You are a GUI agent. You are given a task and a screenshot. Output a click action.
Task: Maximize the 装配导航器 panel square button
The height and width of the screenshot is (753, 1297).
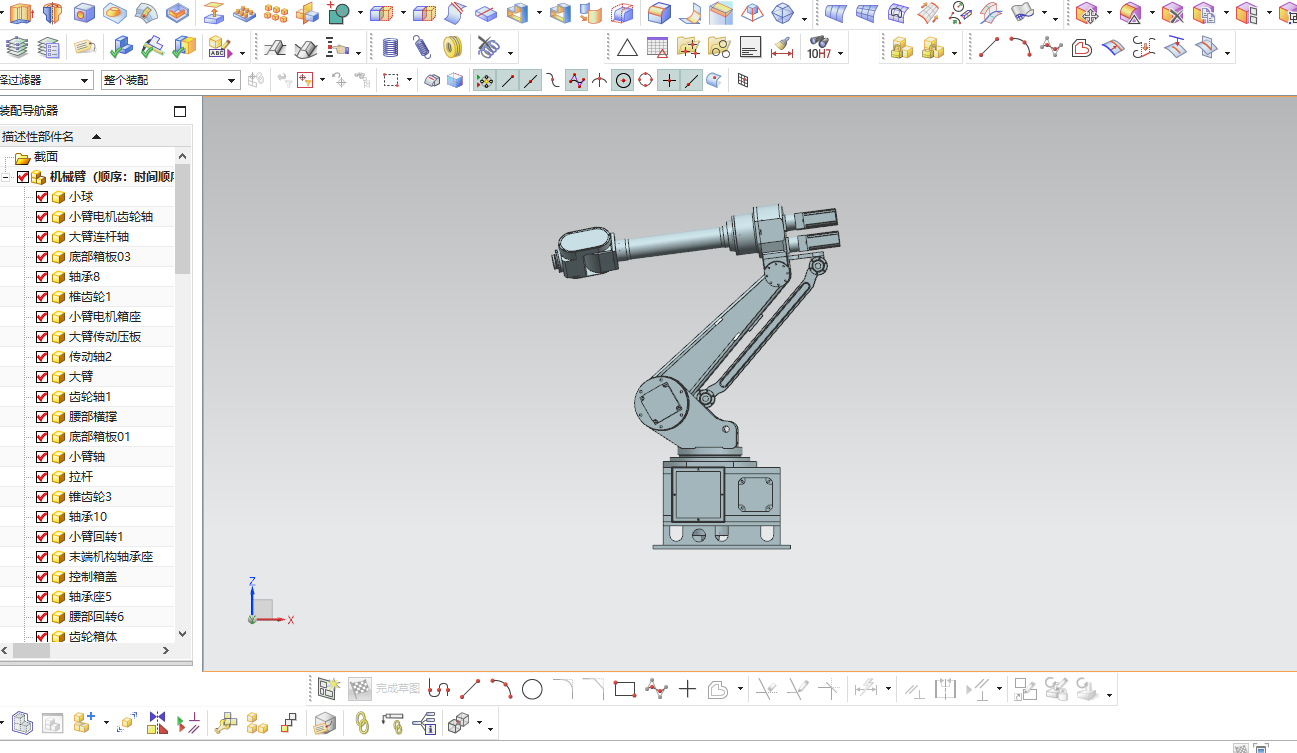click(180, 111)
